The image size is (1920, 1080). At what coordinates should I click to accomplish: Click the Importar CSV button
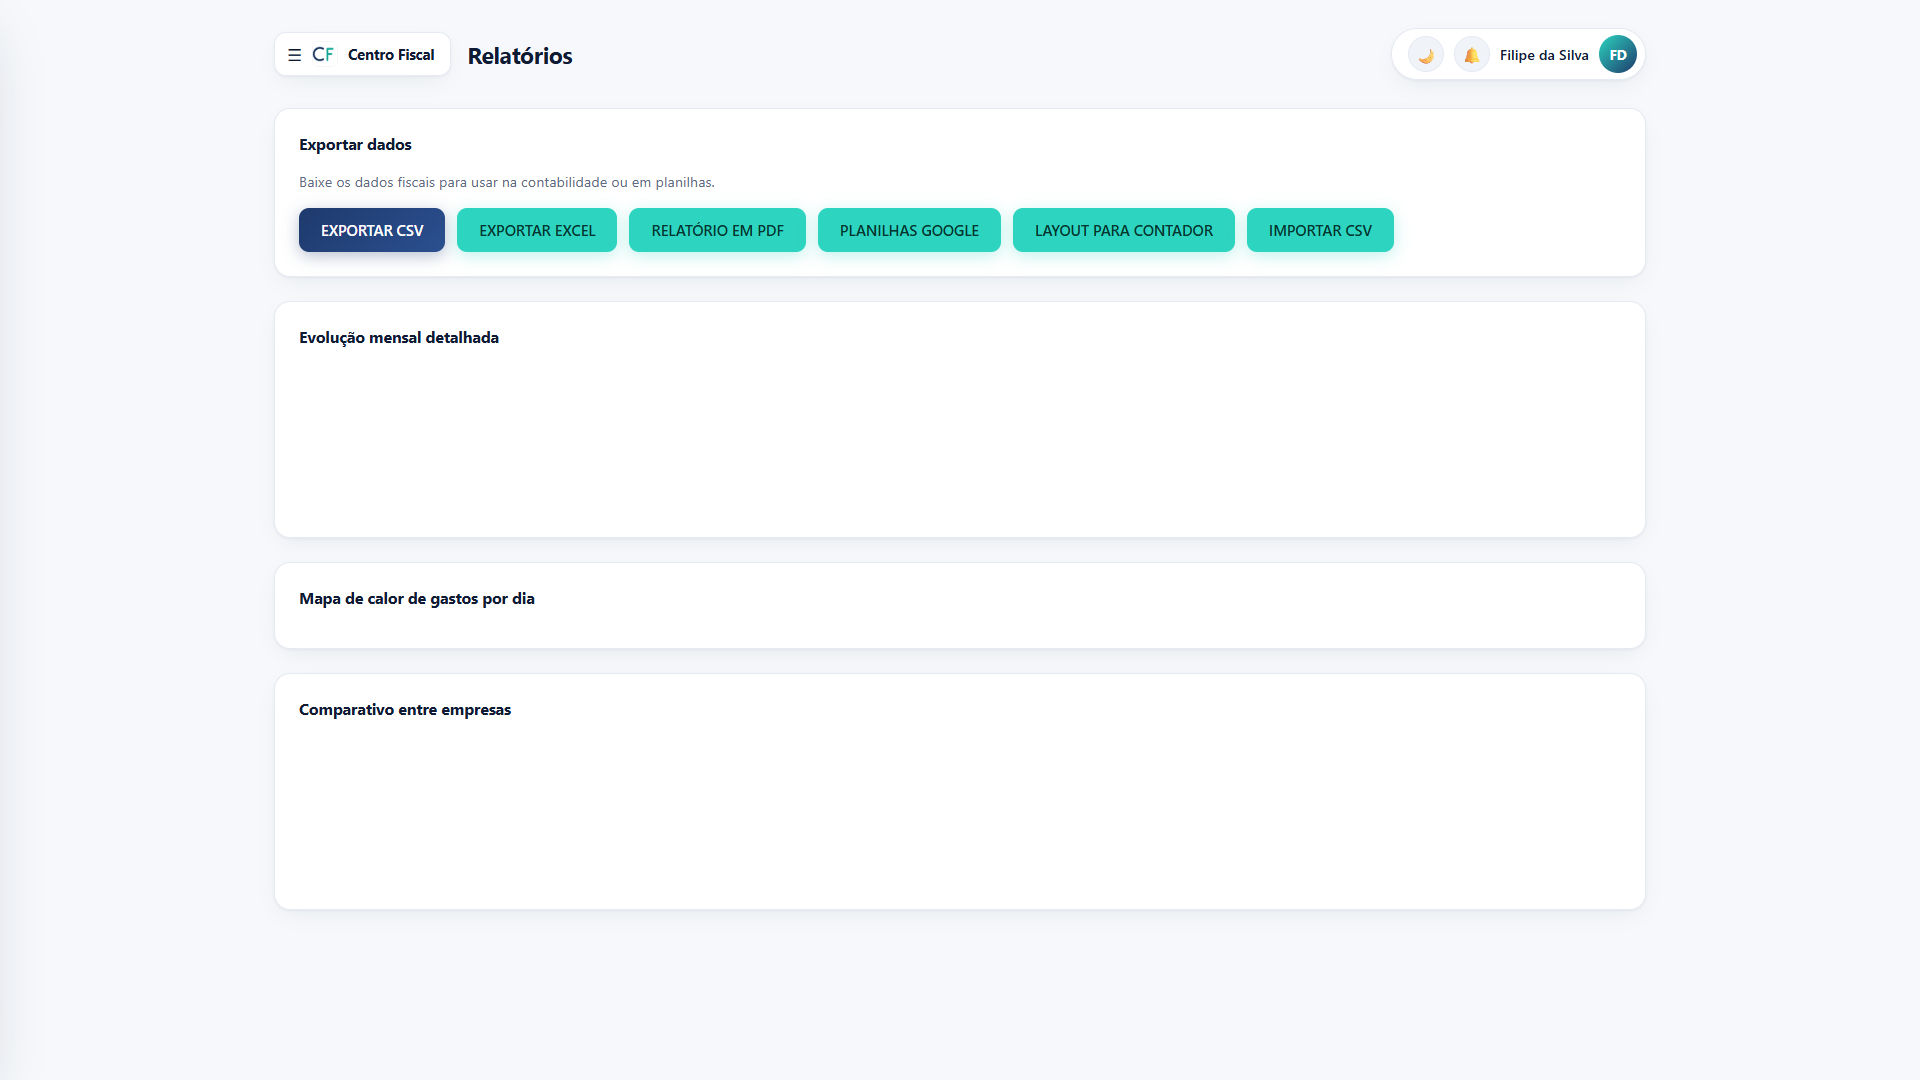pyautogui.click(x=1320, y=230)
